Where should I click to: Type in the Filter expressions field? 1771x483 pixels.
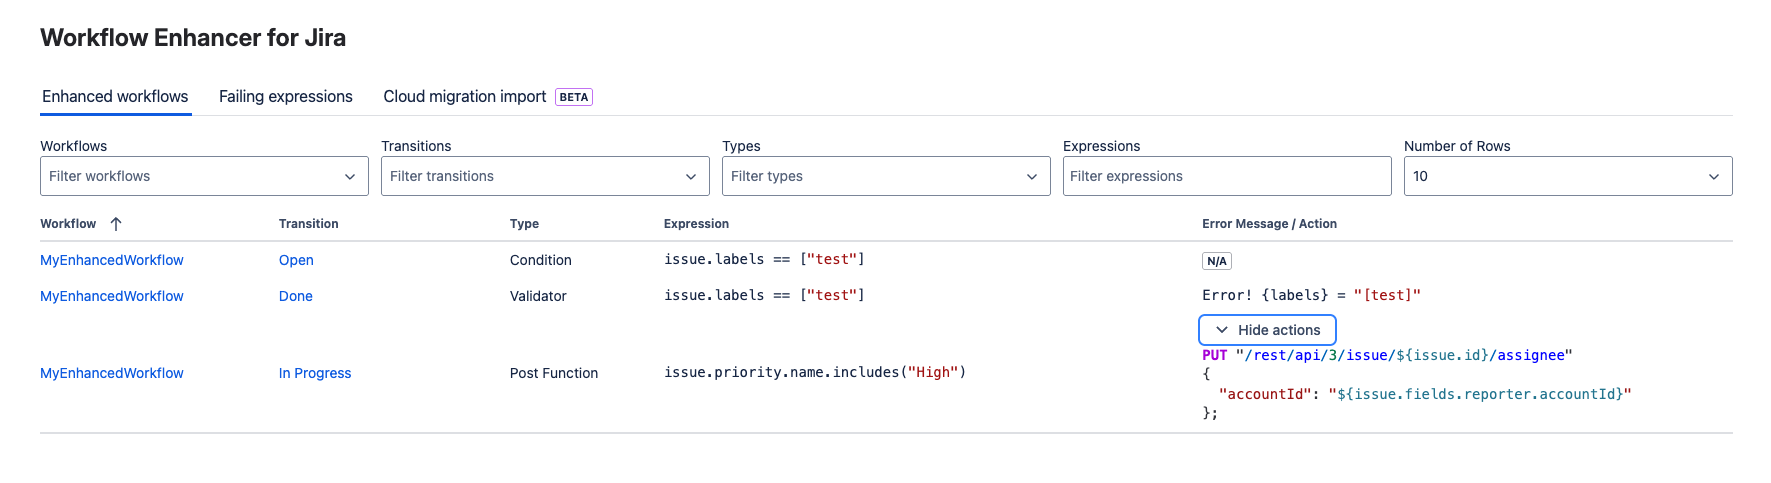(1226, 176)
